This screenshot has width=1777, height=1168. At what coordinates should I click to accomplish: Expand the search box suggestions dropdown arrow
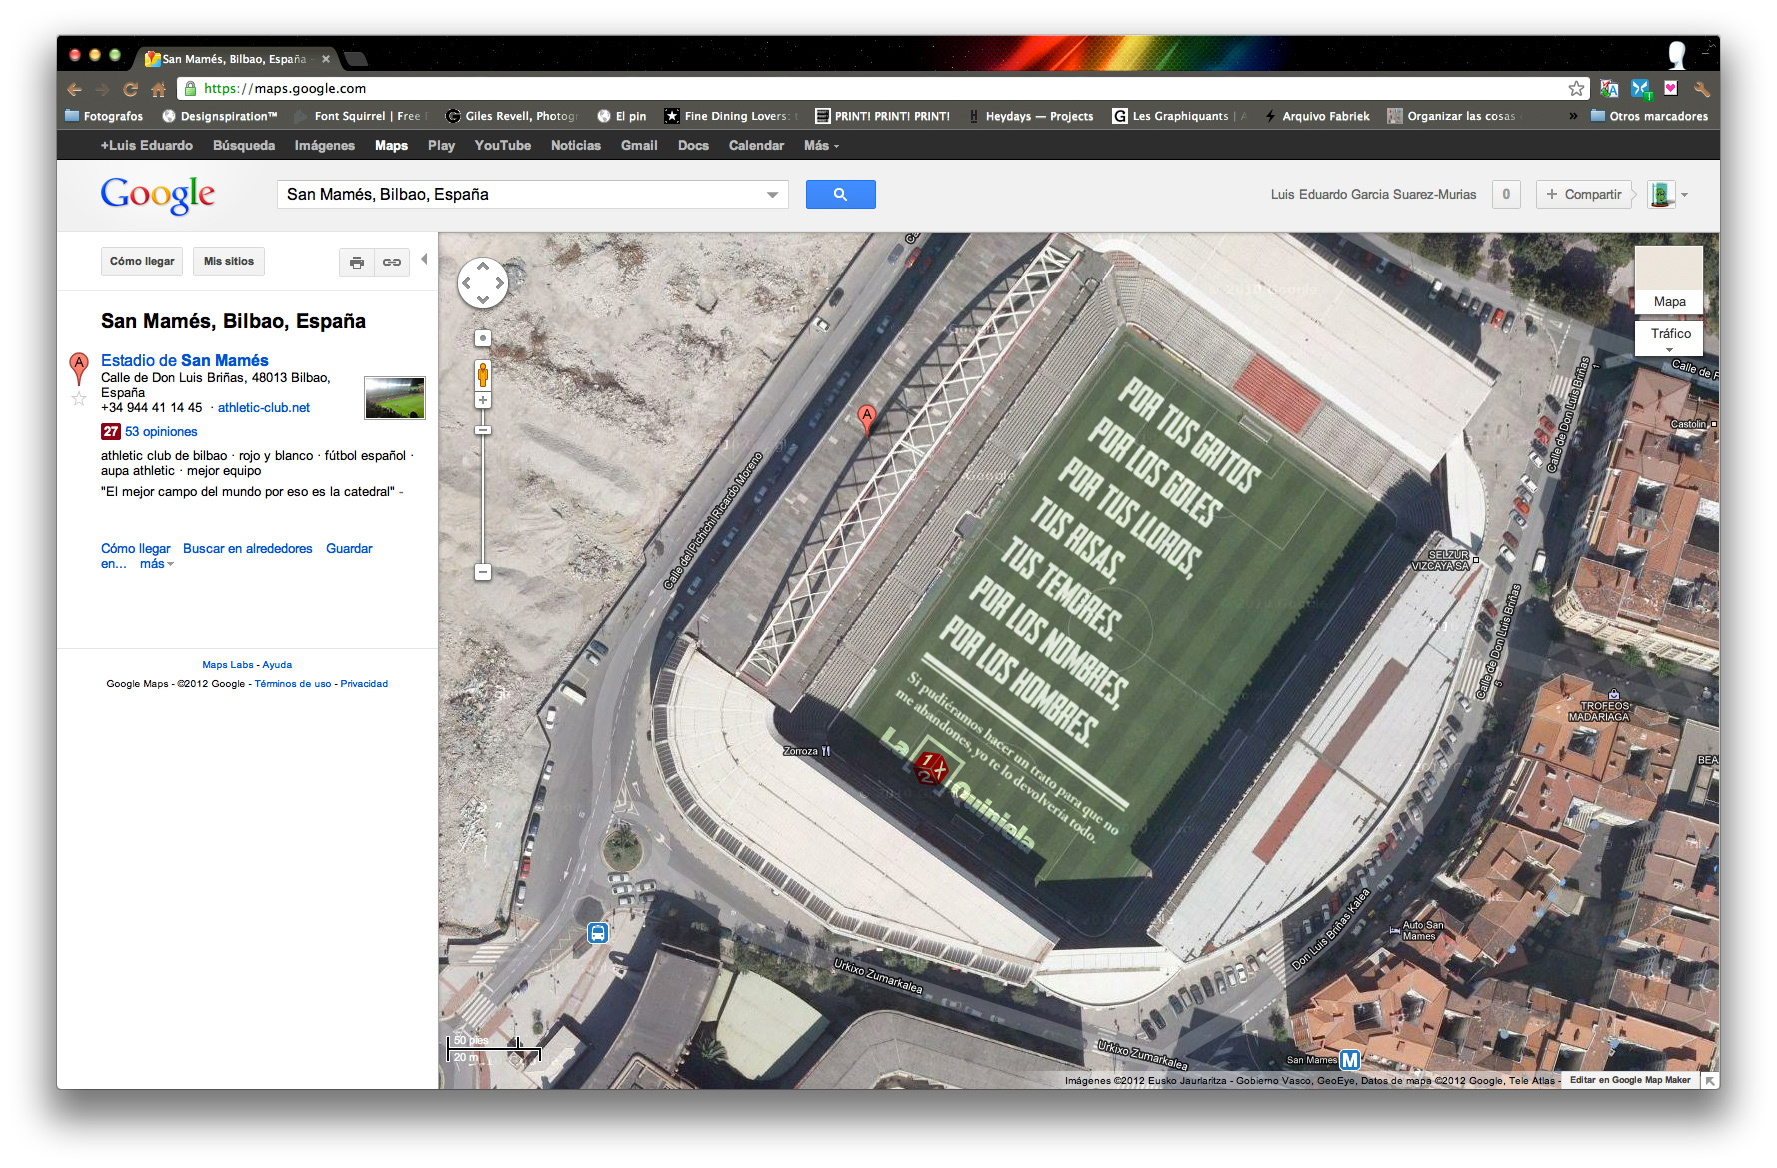[772, 195]
